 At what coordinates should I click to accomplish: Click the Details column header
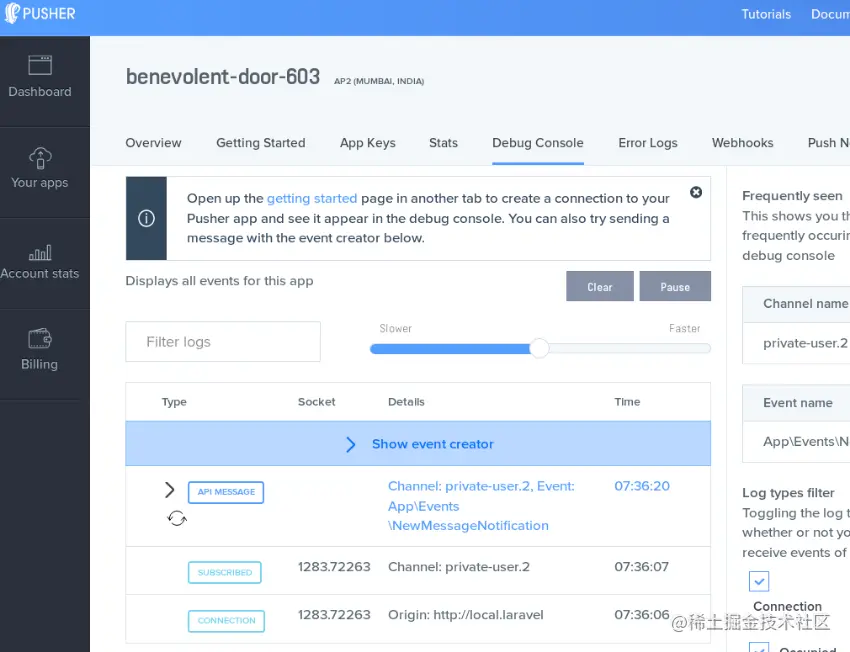406,402
